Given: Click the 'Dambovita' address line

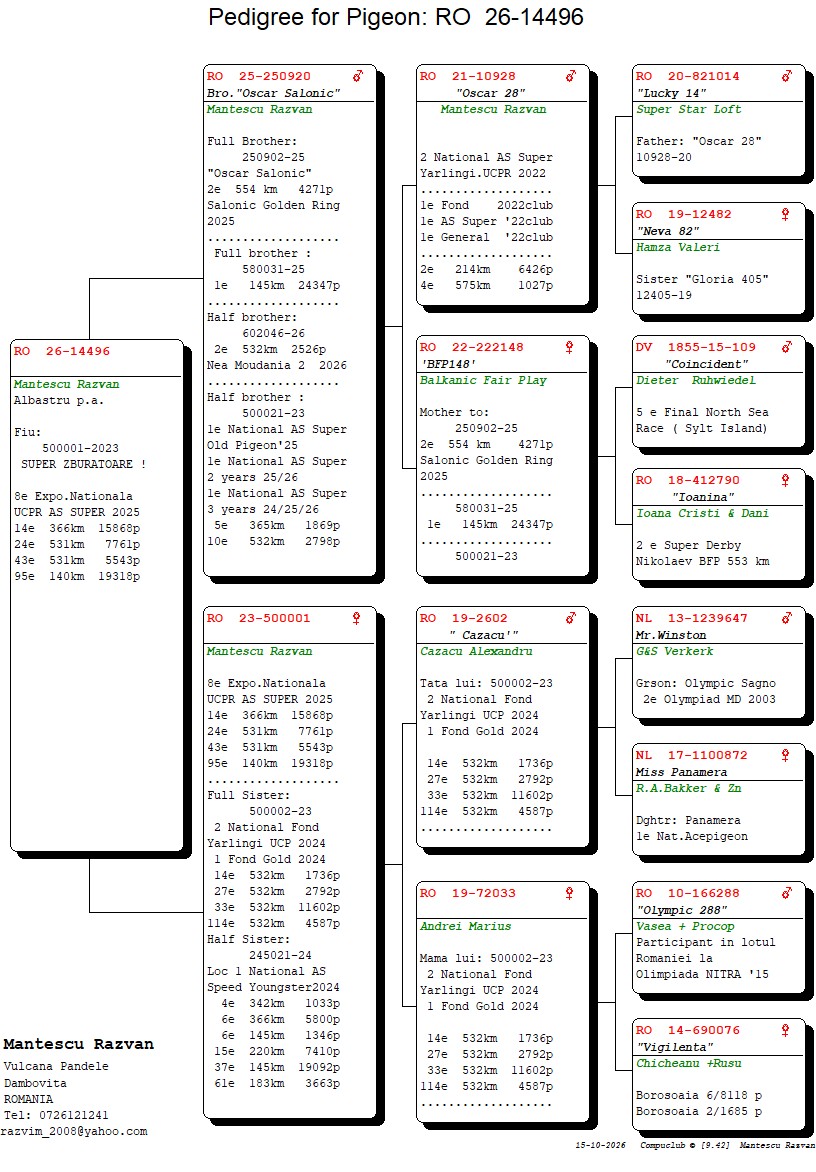Looking at the screenshot, I should click(35, 1083).
